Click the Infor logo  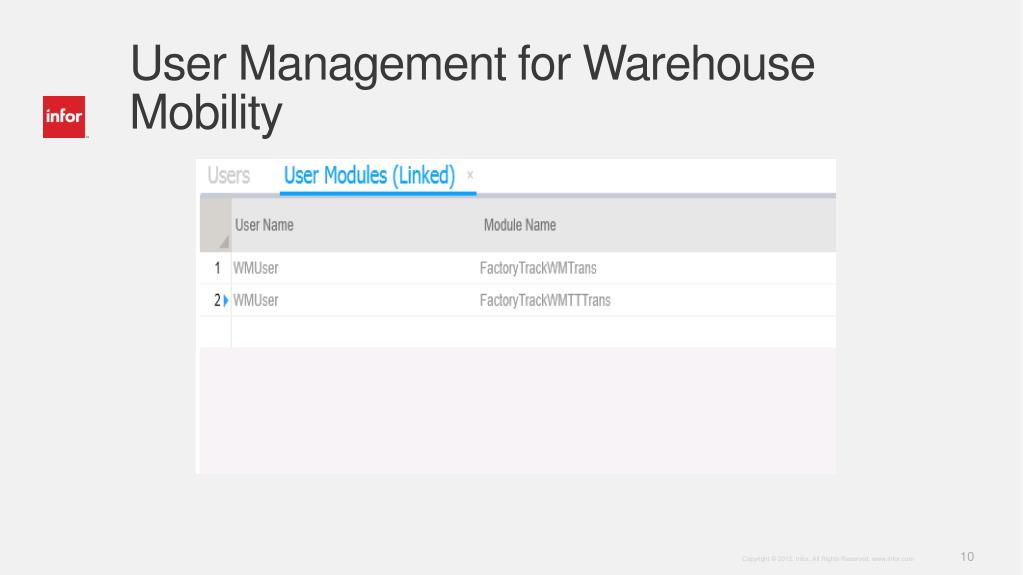[64, 117]
